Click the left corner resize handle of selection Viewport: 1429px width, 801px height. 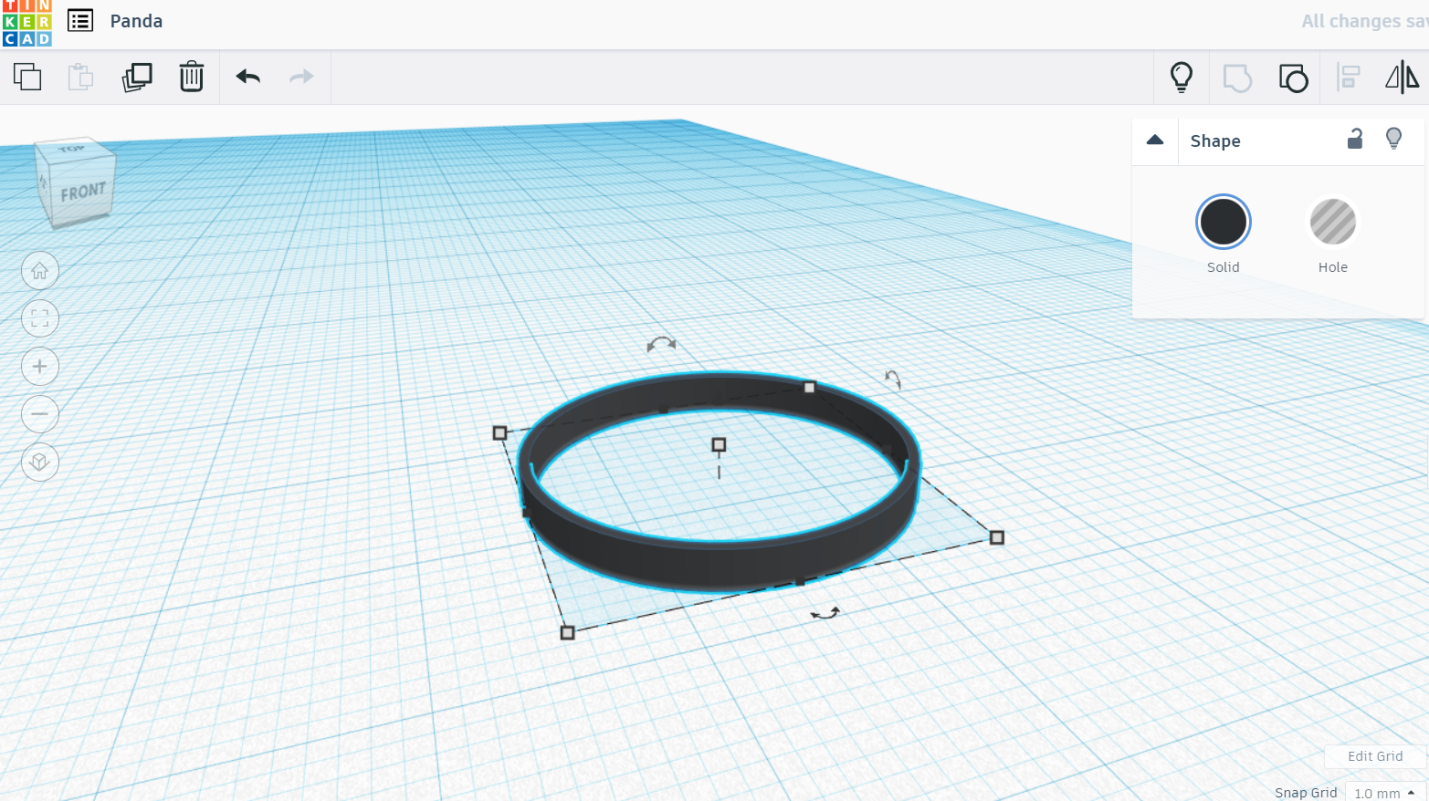pyautogui.click(x=500, y=433)
